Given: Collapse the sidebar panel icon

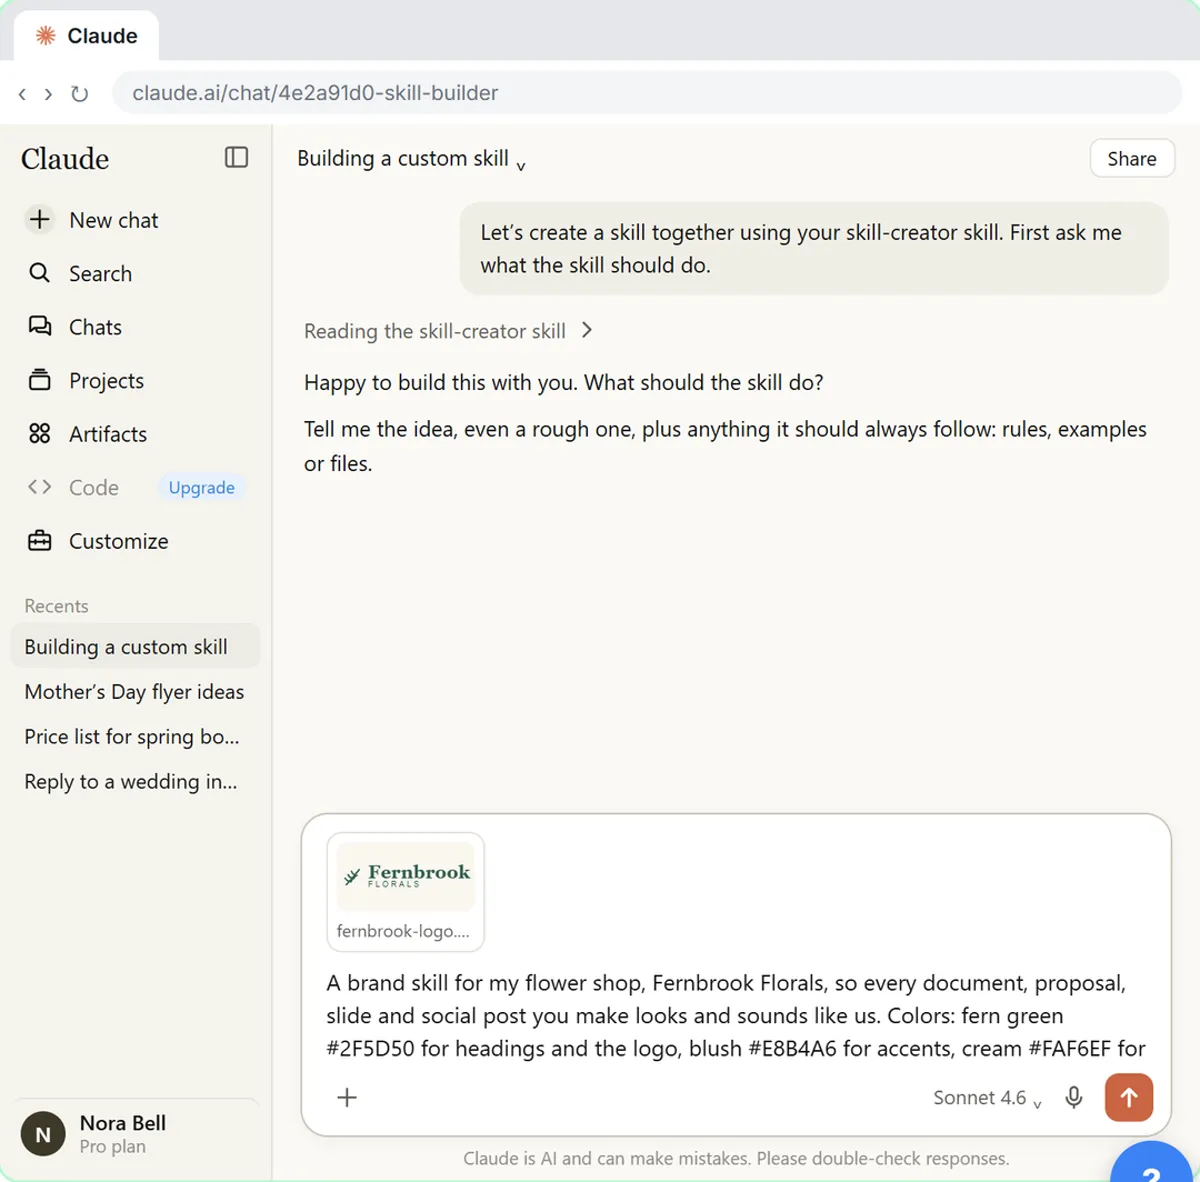Looking at the screenshot, I should (x=236, y=157).
